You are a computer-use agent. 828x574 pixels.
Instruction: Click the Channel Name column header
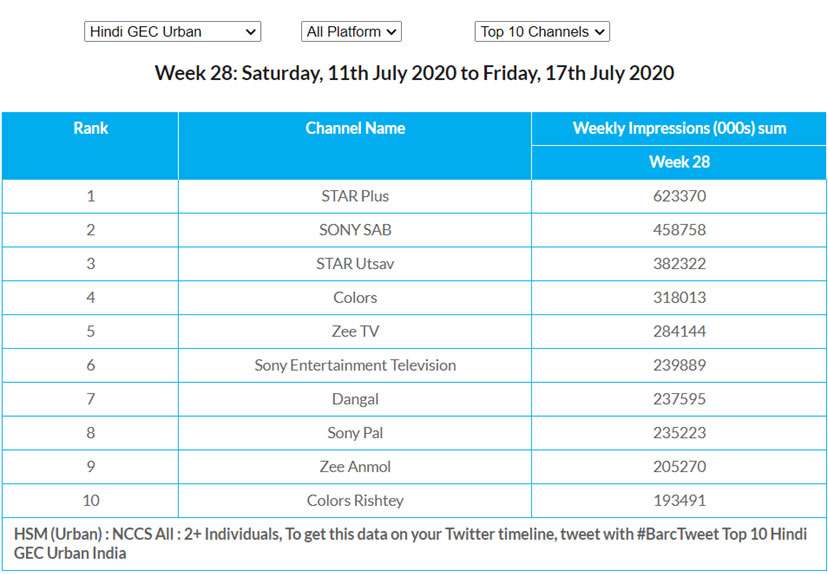click(355, 128)
